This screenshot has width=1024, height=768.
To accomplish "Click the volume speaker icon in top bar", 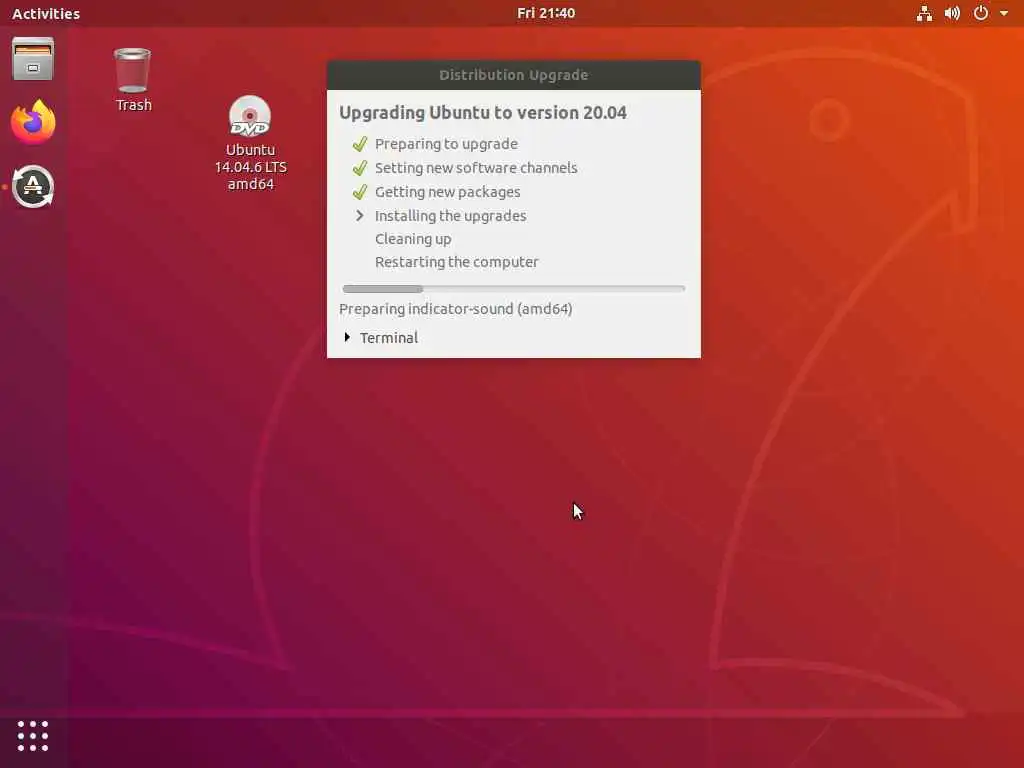I will coord(952,13).
